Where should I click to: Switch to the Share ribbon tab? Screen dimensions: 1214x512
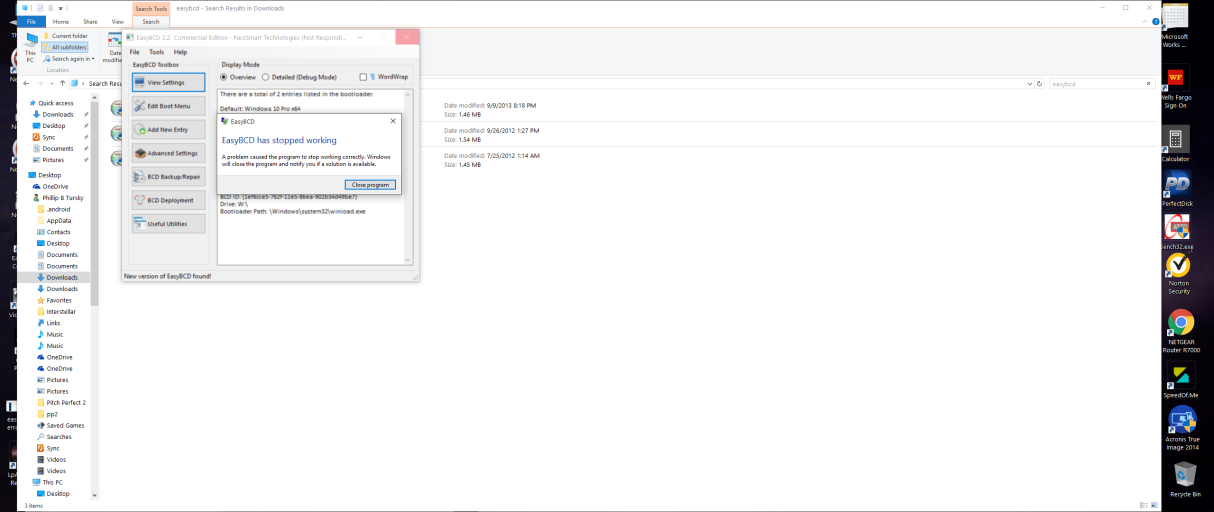coord(90,21)
